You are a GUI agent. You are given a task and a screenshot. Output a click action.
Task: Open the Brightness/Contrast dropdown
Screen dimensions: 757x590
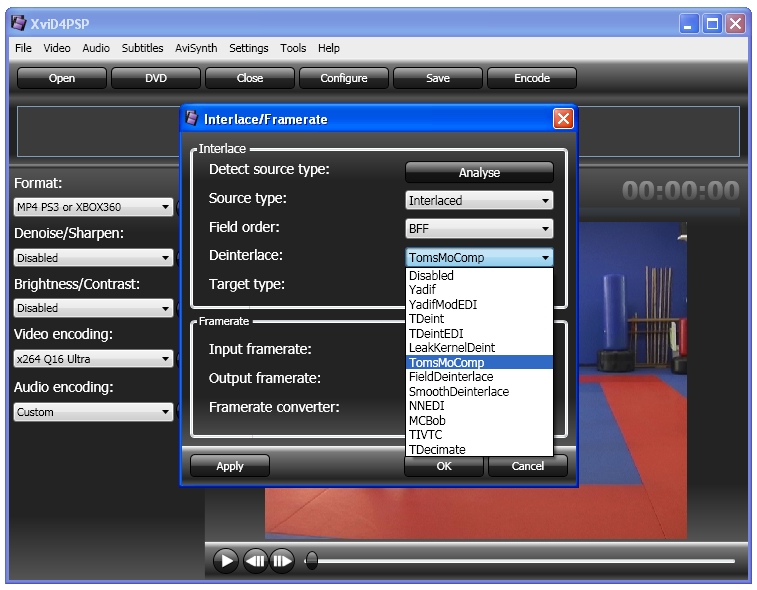click(93, 308)
